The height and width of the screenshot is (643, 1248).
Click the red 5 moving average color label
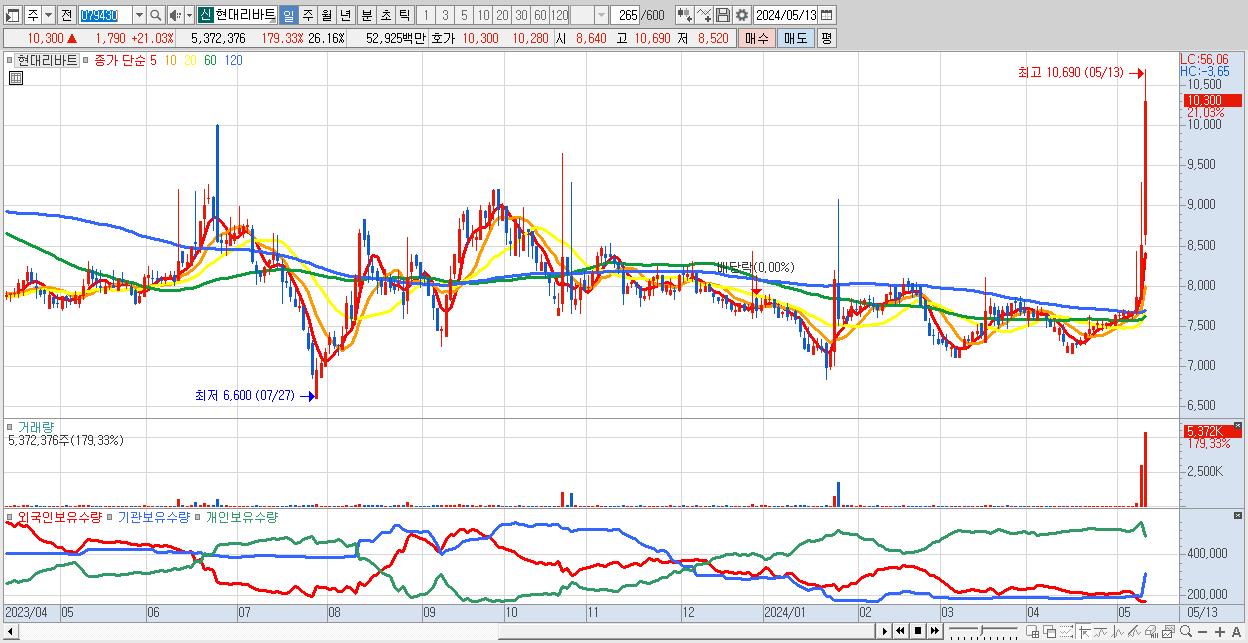pyautogui.click(x=153, y=60)
